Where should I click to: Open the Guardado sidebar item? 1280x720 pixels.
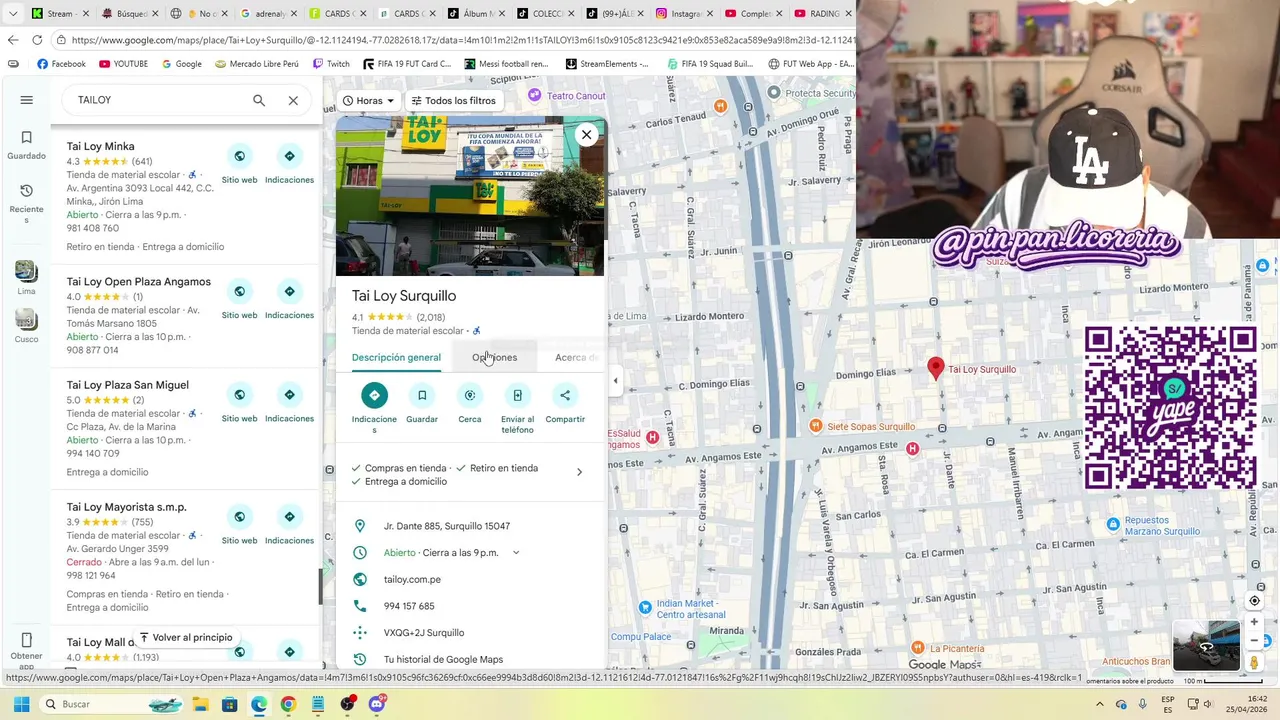[x=27, y=146]
